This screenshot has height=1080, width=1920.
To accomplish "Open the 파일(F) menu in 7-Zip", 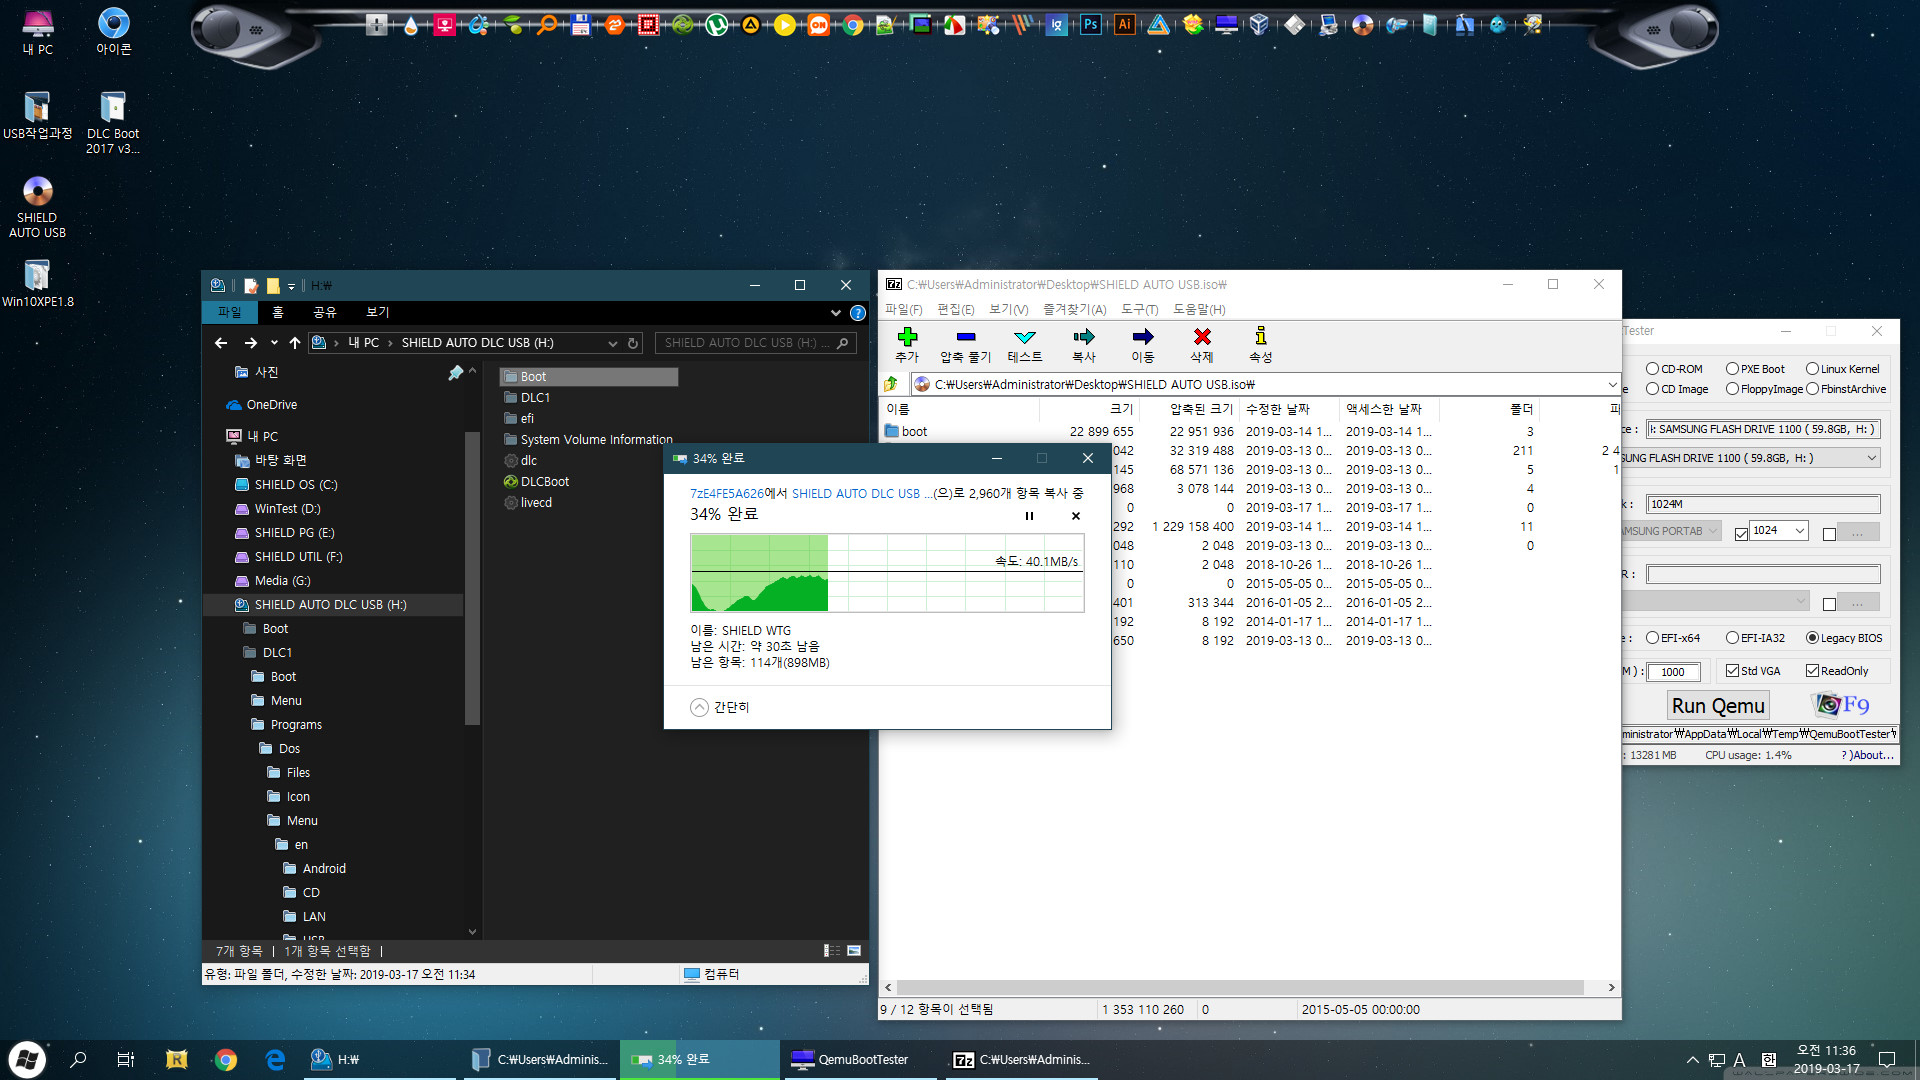I will click(903, 309).
